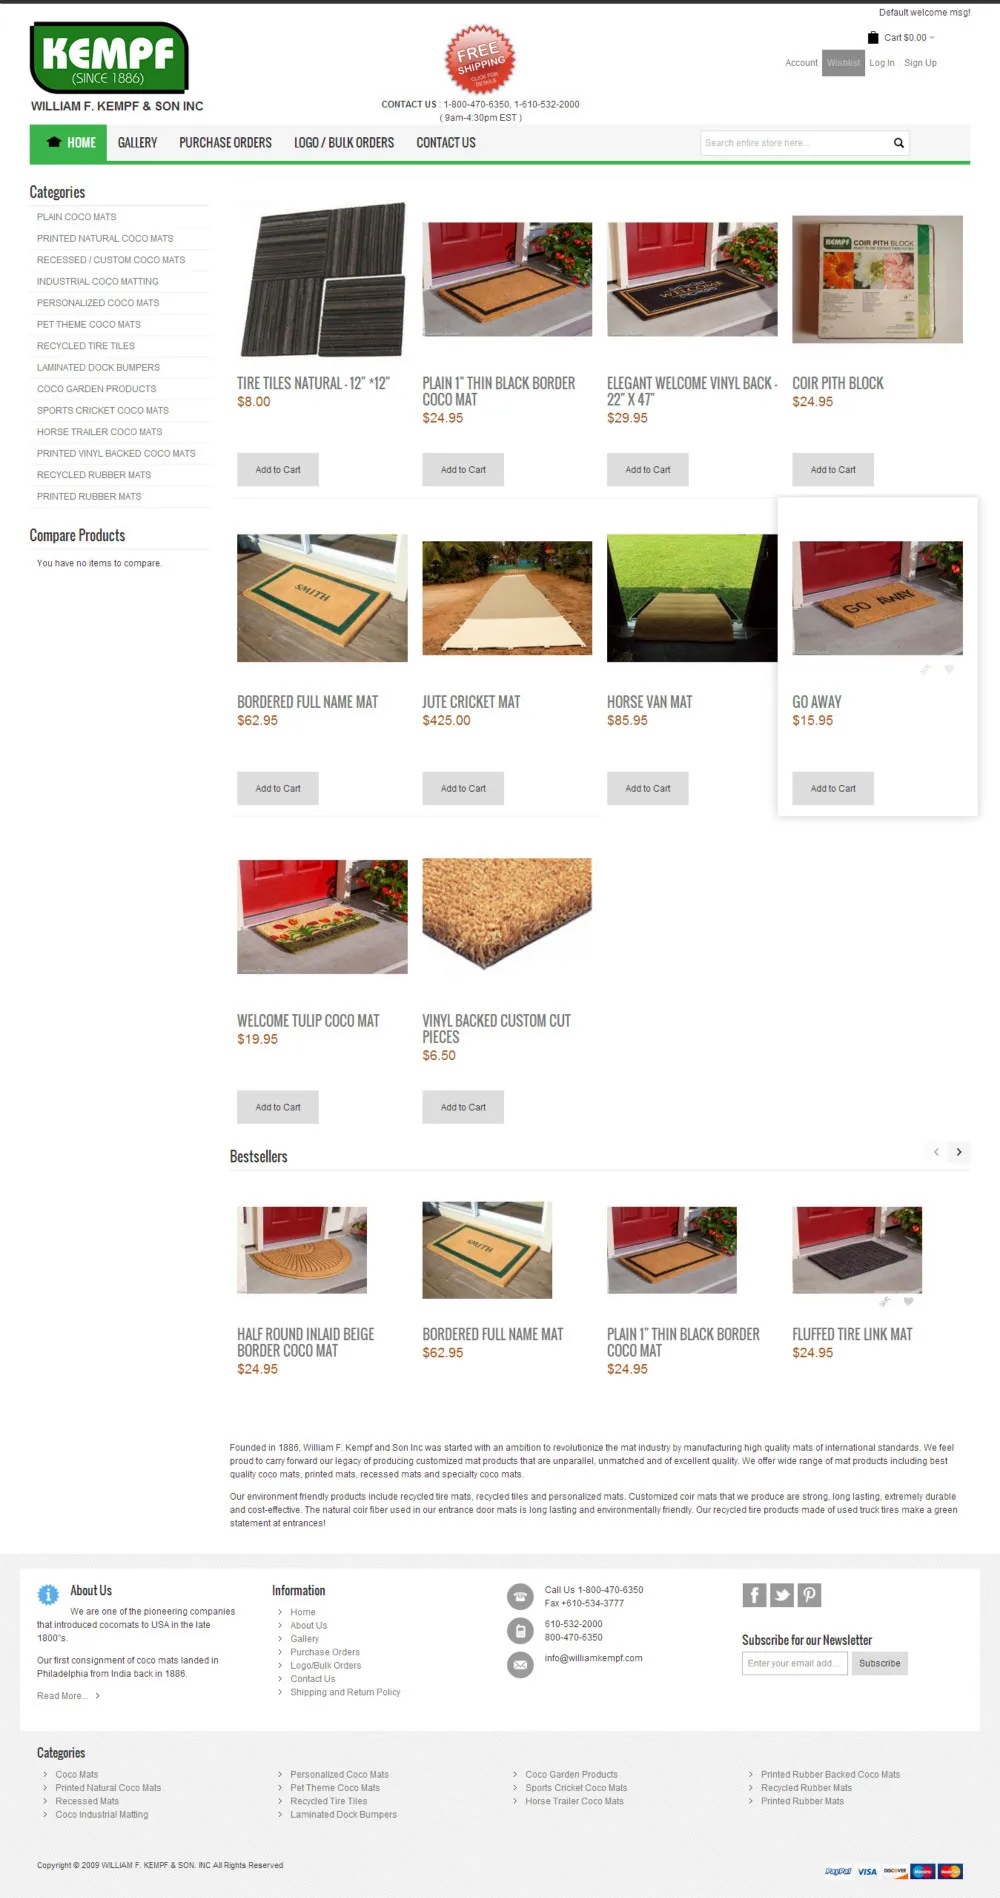The width and height of the screenshot is (1000, 1898).
Task: Click the Free Shipping badge
Action: (x=479, y=60)
